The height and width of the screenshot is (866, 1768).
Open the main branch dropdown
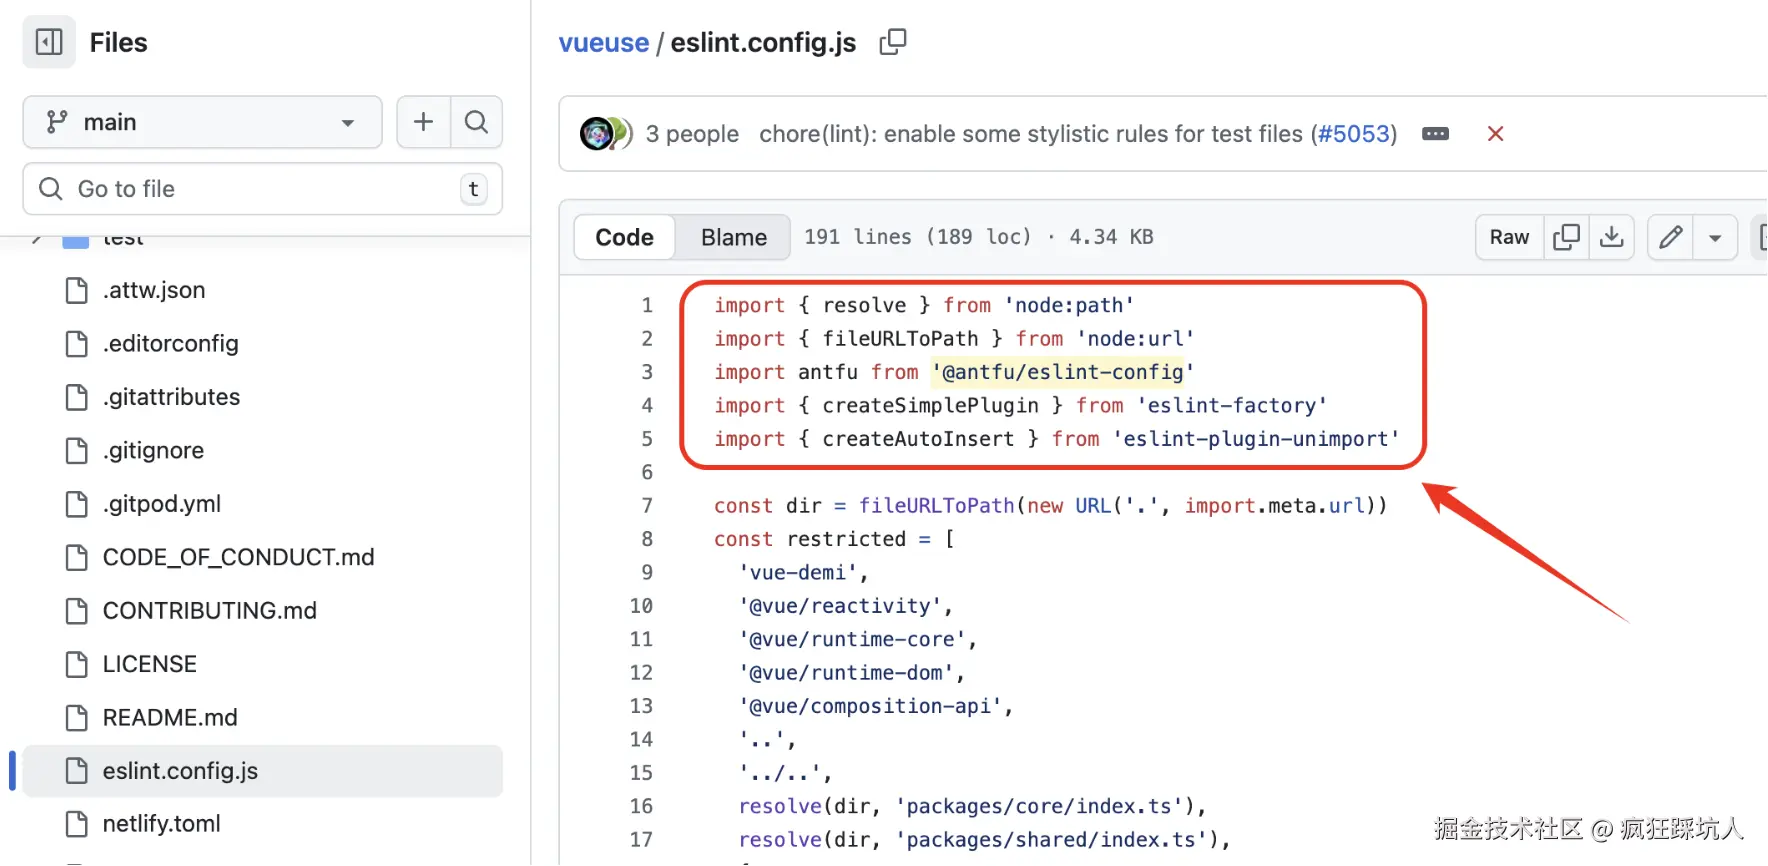tap(202, 122)
